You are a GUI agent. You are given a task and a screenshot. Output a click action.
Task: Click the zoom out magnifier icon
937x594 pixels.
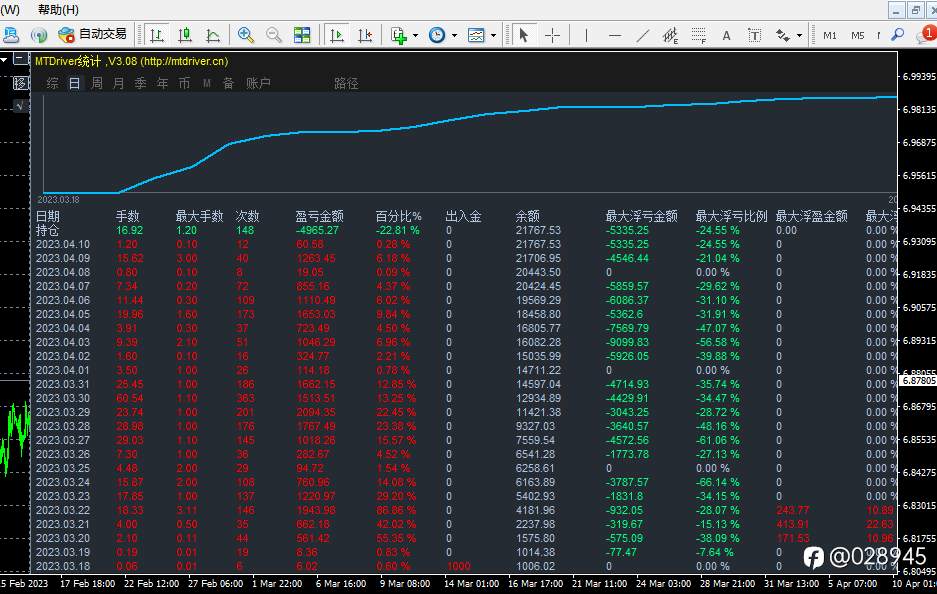pyautogui.click(x=274, y=35)
